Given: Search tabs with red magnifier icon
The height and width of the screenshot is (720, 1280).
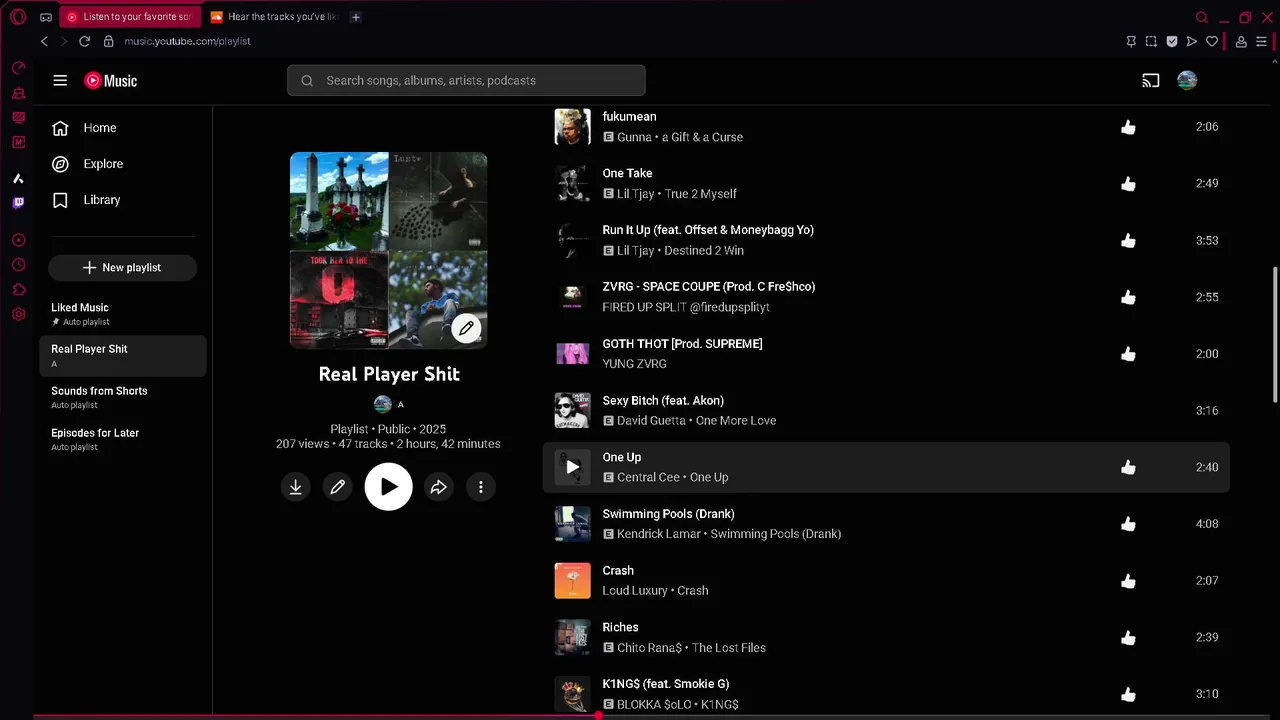Looking at the screenshot, I should 1202,17.
